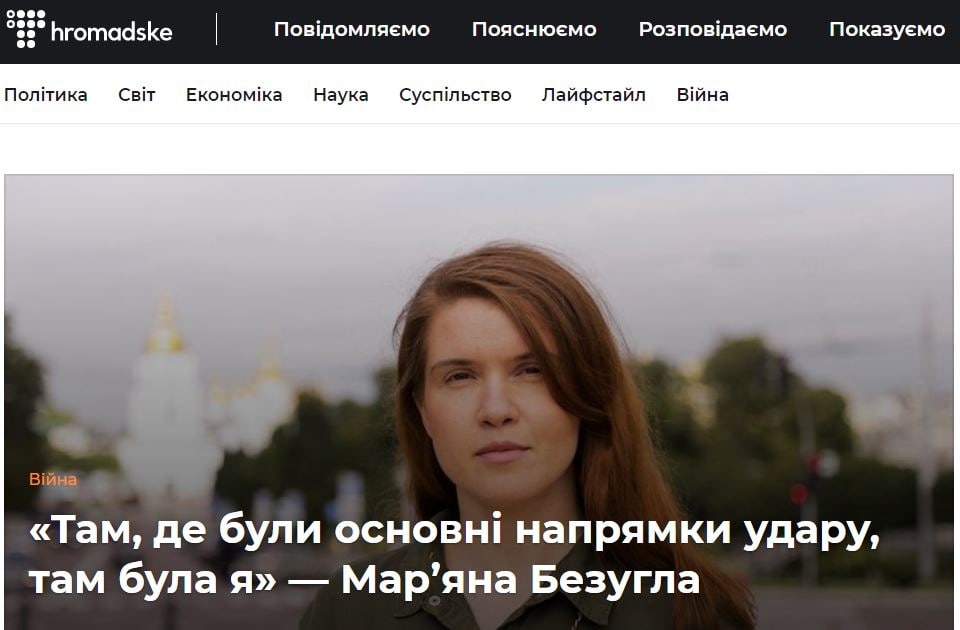The width and height of the screenshot is (960, 630).
Task: Open the article headline about основні напрямки удару
Action: pyautogui.click(x=454, y=555)
